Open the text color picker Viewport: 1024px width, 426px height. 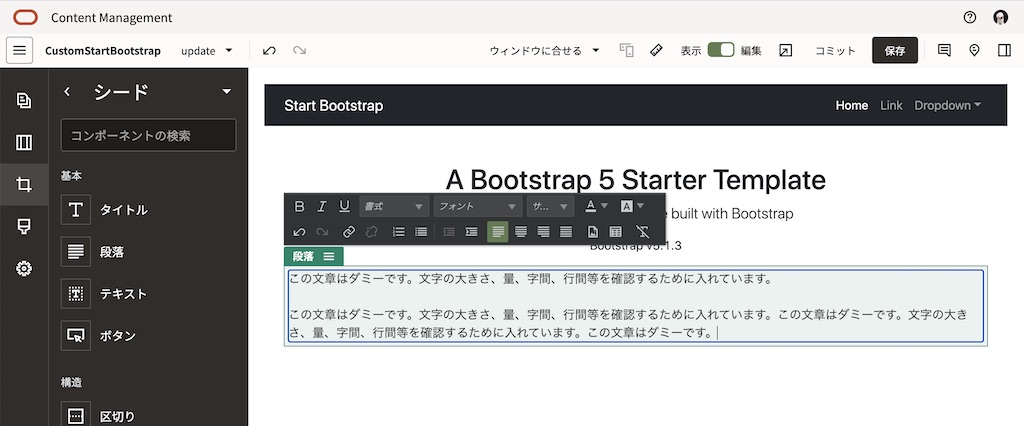[x=596, y=206]
